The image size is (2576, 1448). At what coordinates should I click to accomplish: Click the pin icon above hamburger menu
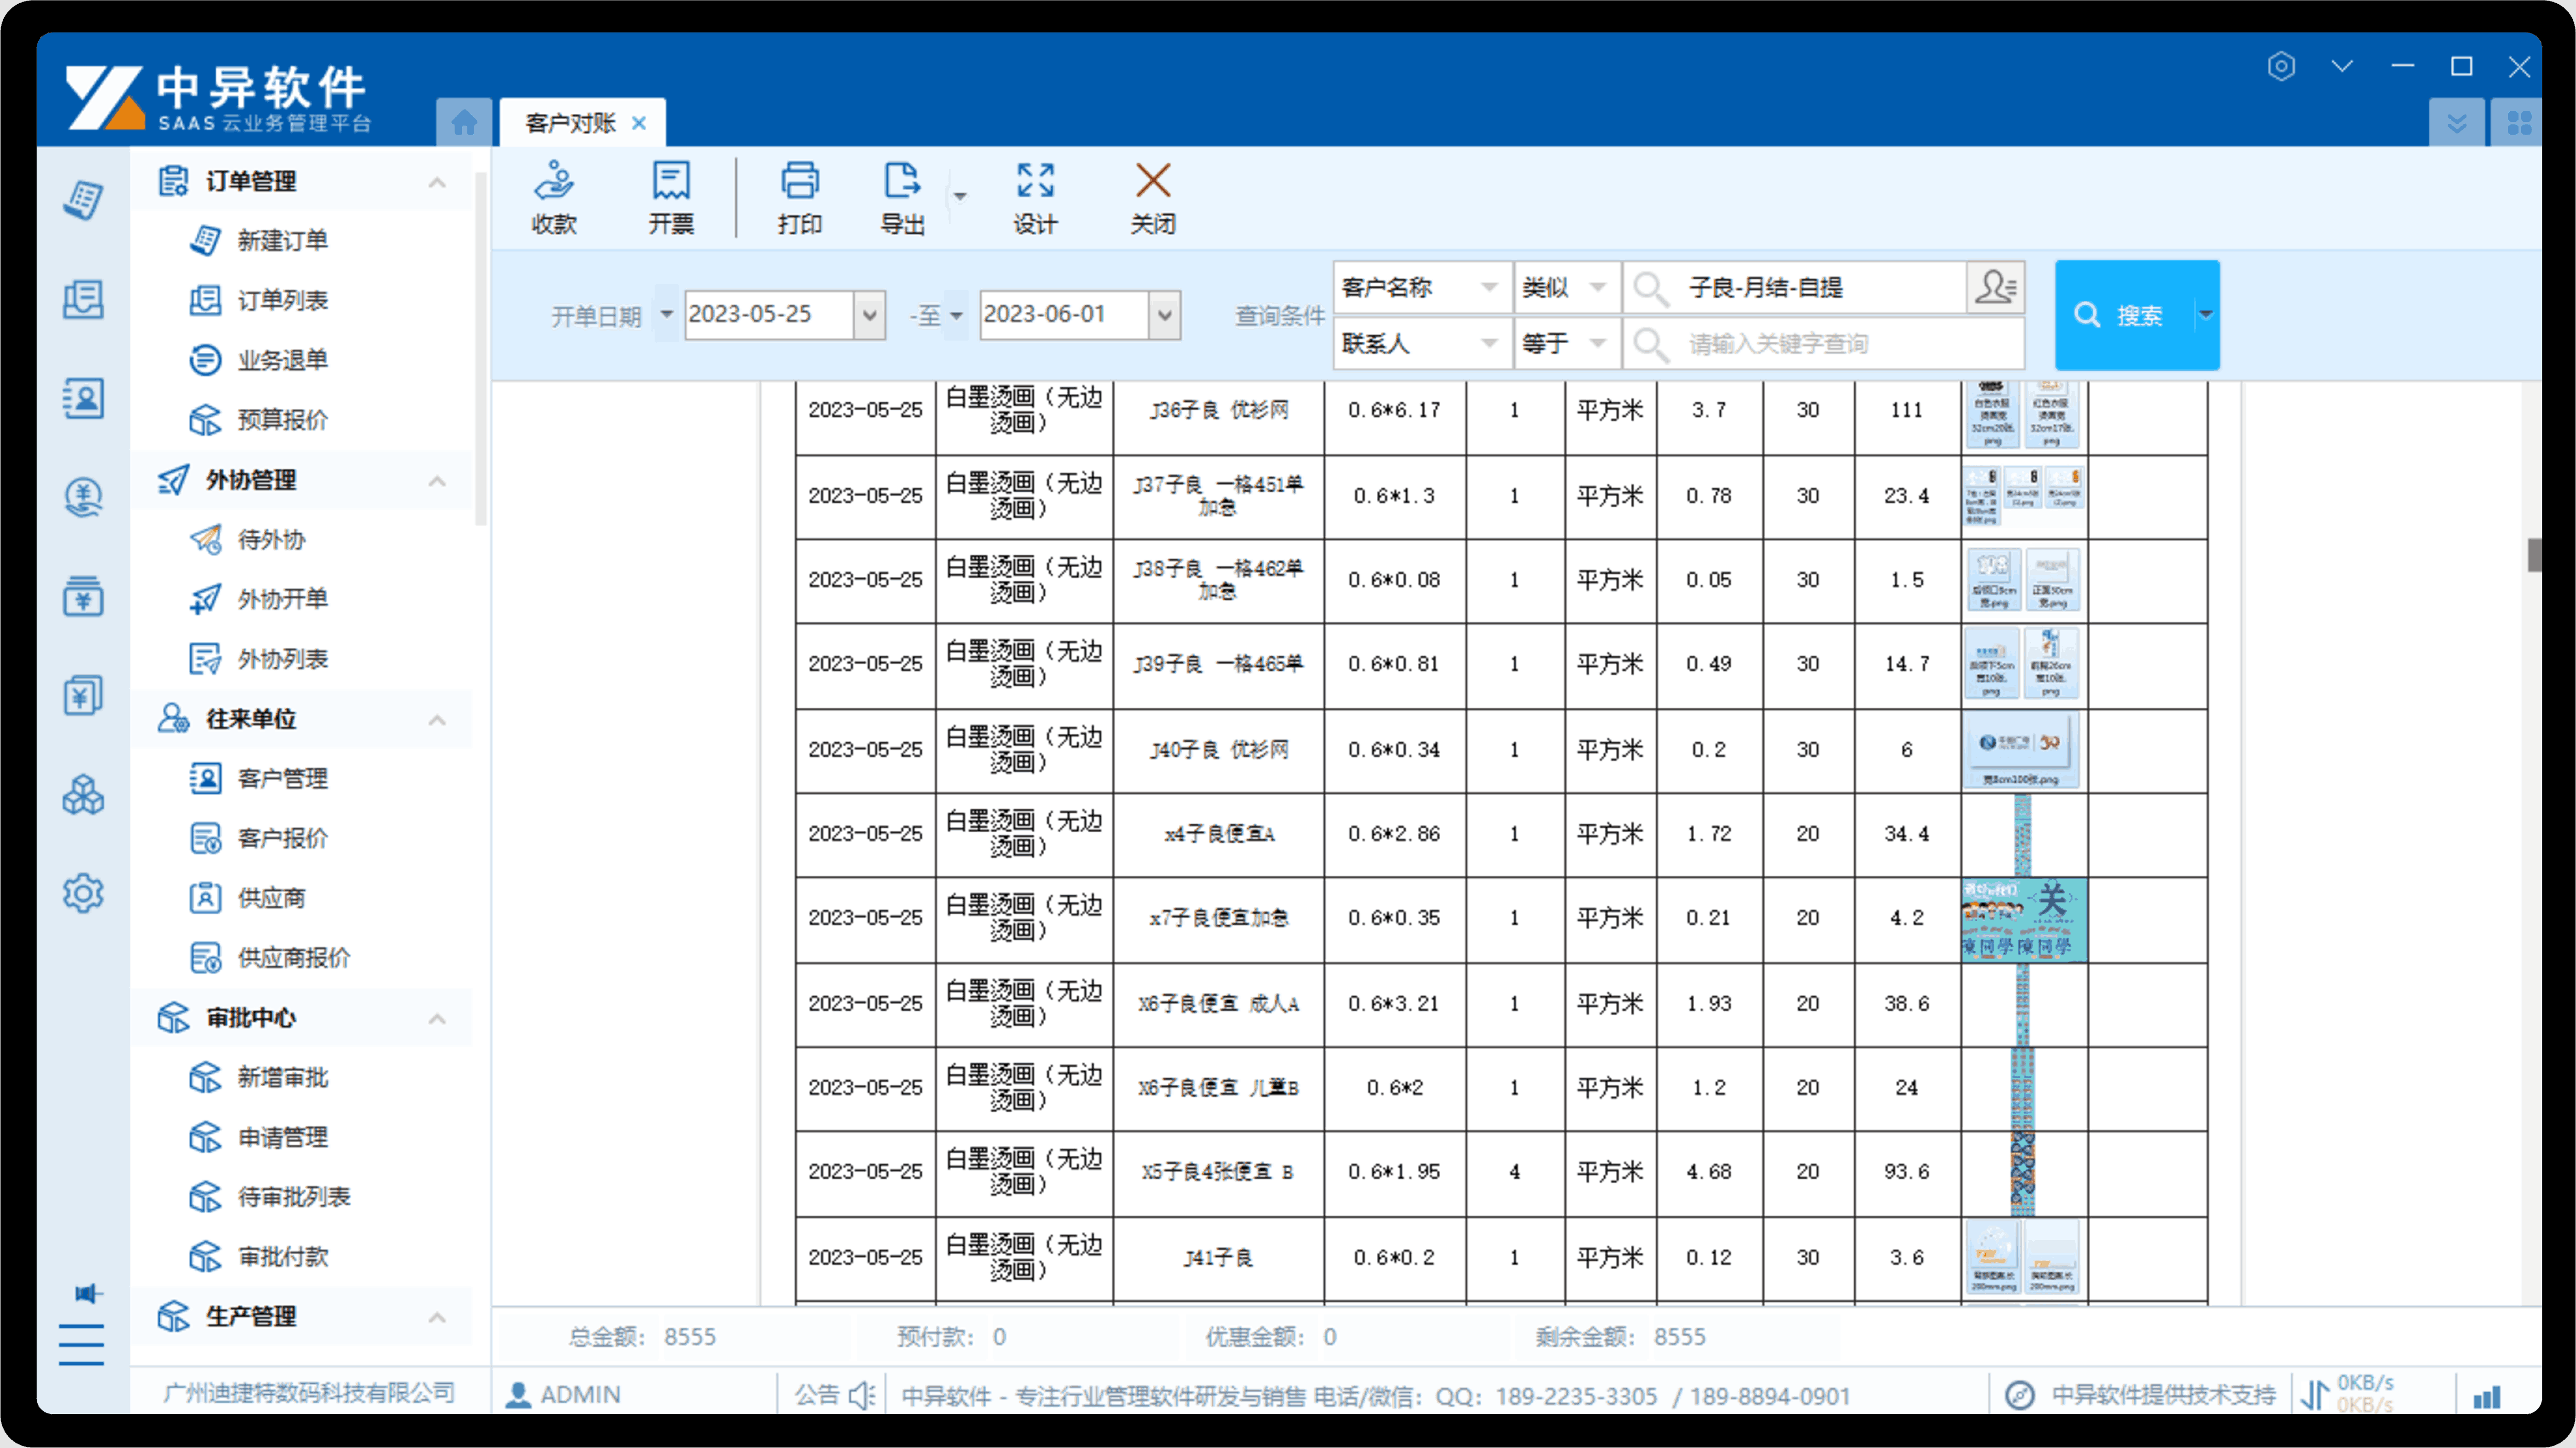[88, 1294]
